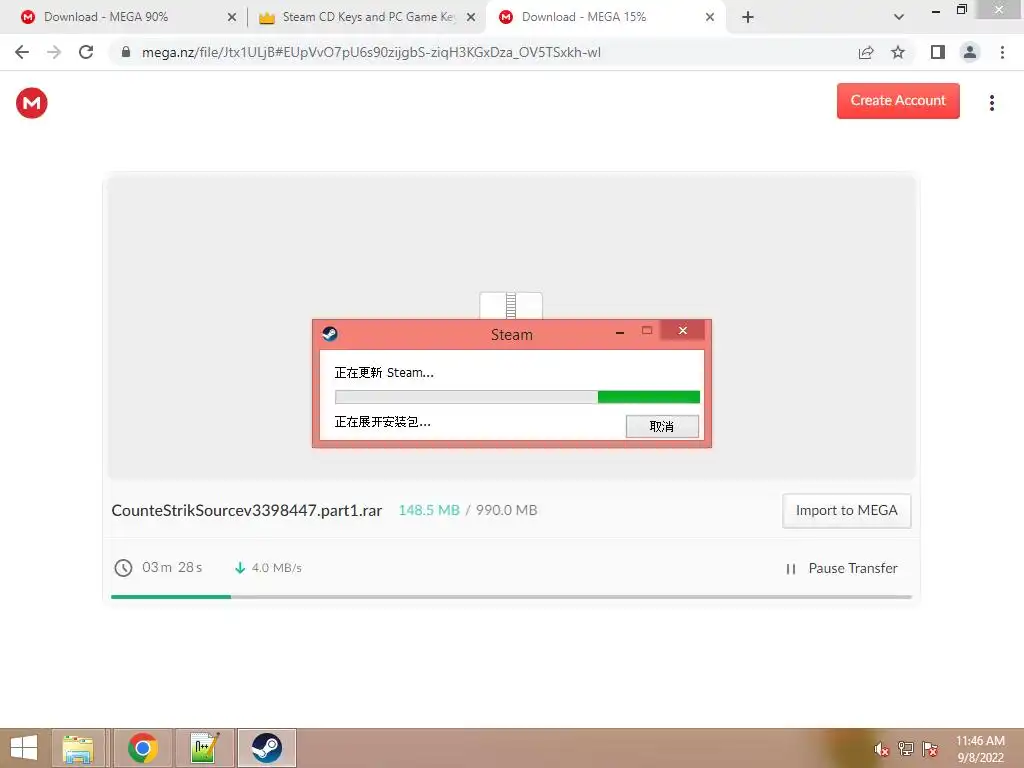Open Action Center flag icon
The image size is (1024, 768).
point(929,749)
